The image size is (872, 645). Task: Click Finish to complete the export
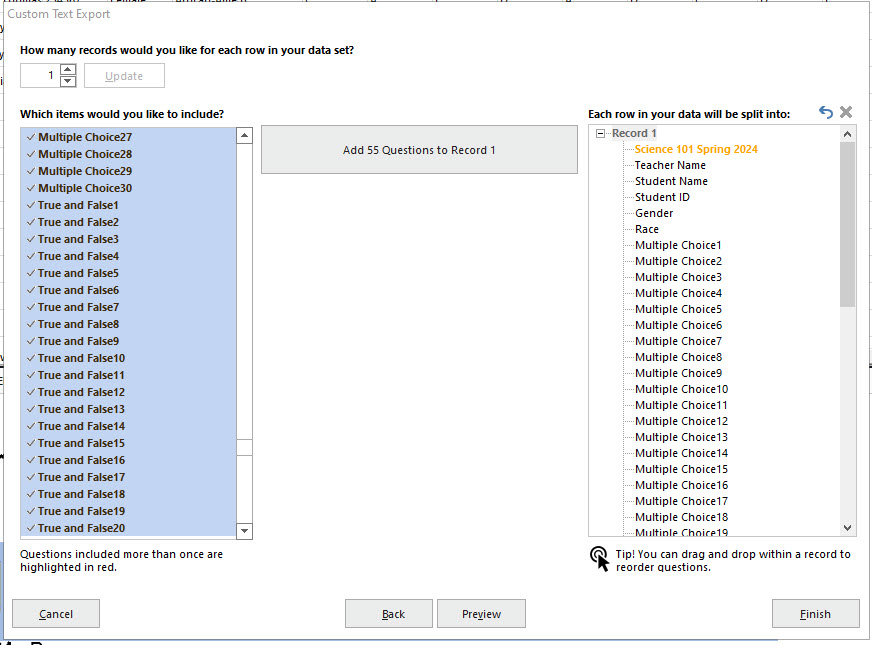coord(815,613)
